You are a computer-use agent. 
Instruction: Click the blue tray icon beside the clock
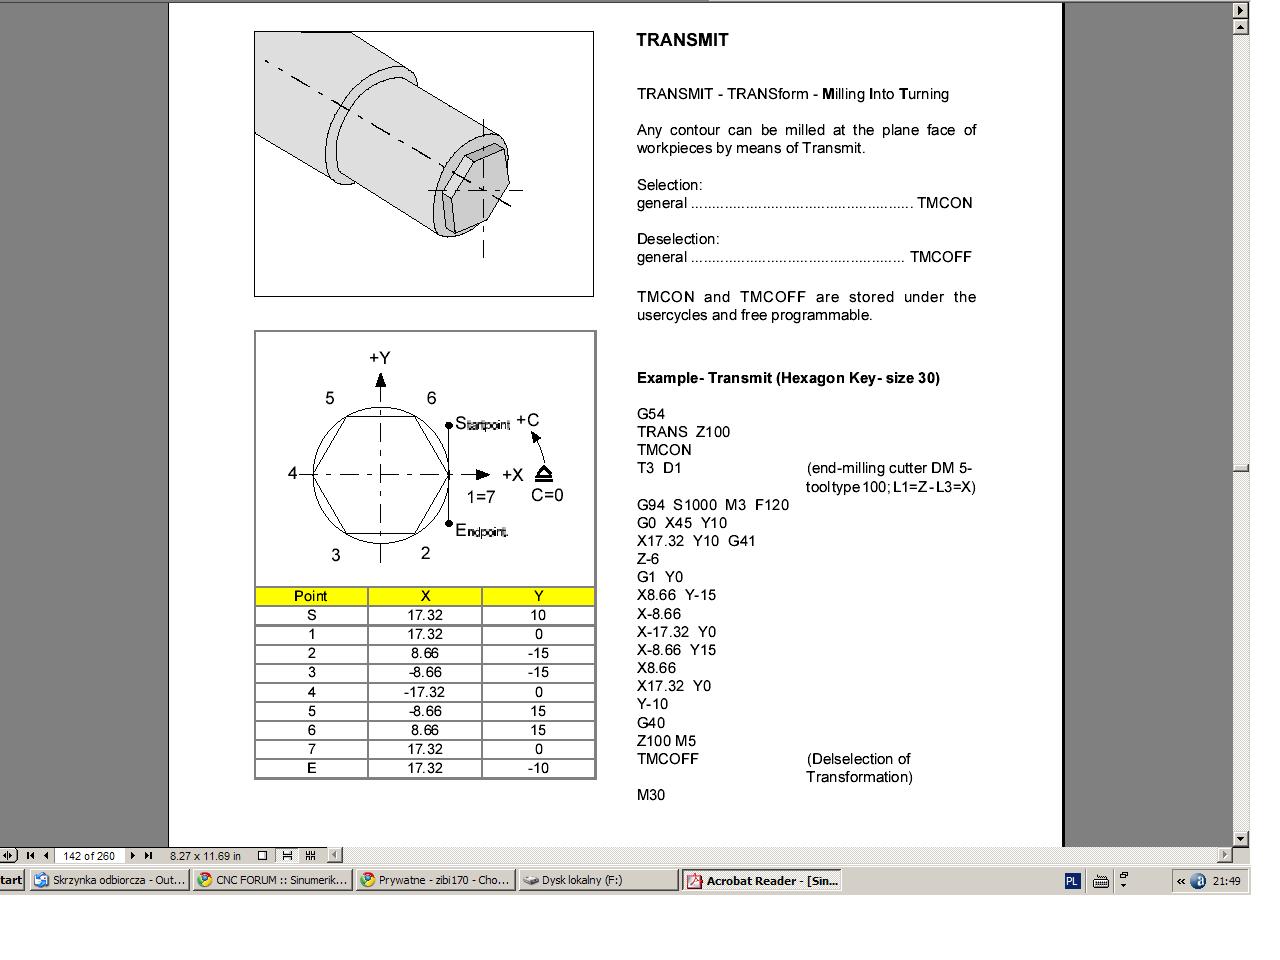(1198, 881)
